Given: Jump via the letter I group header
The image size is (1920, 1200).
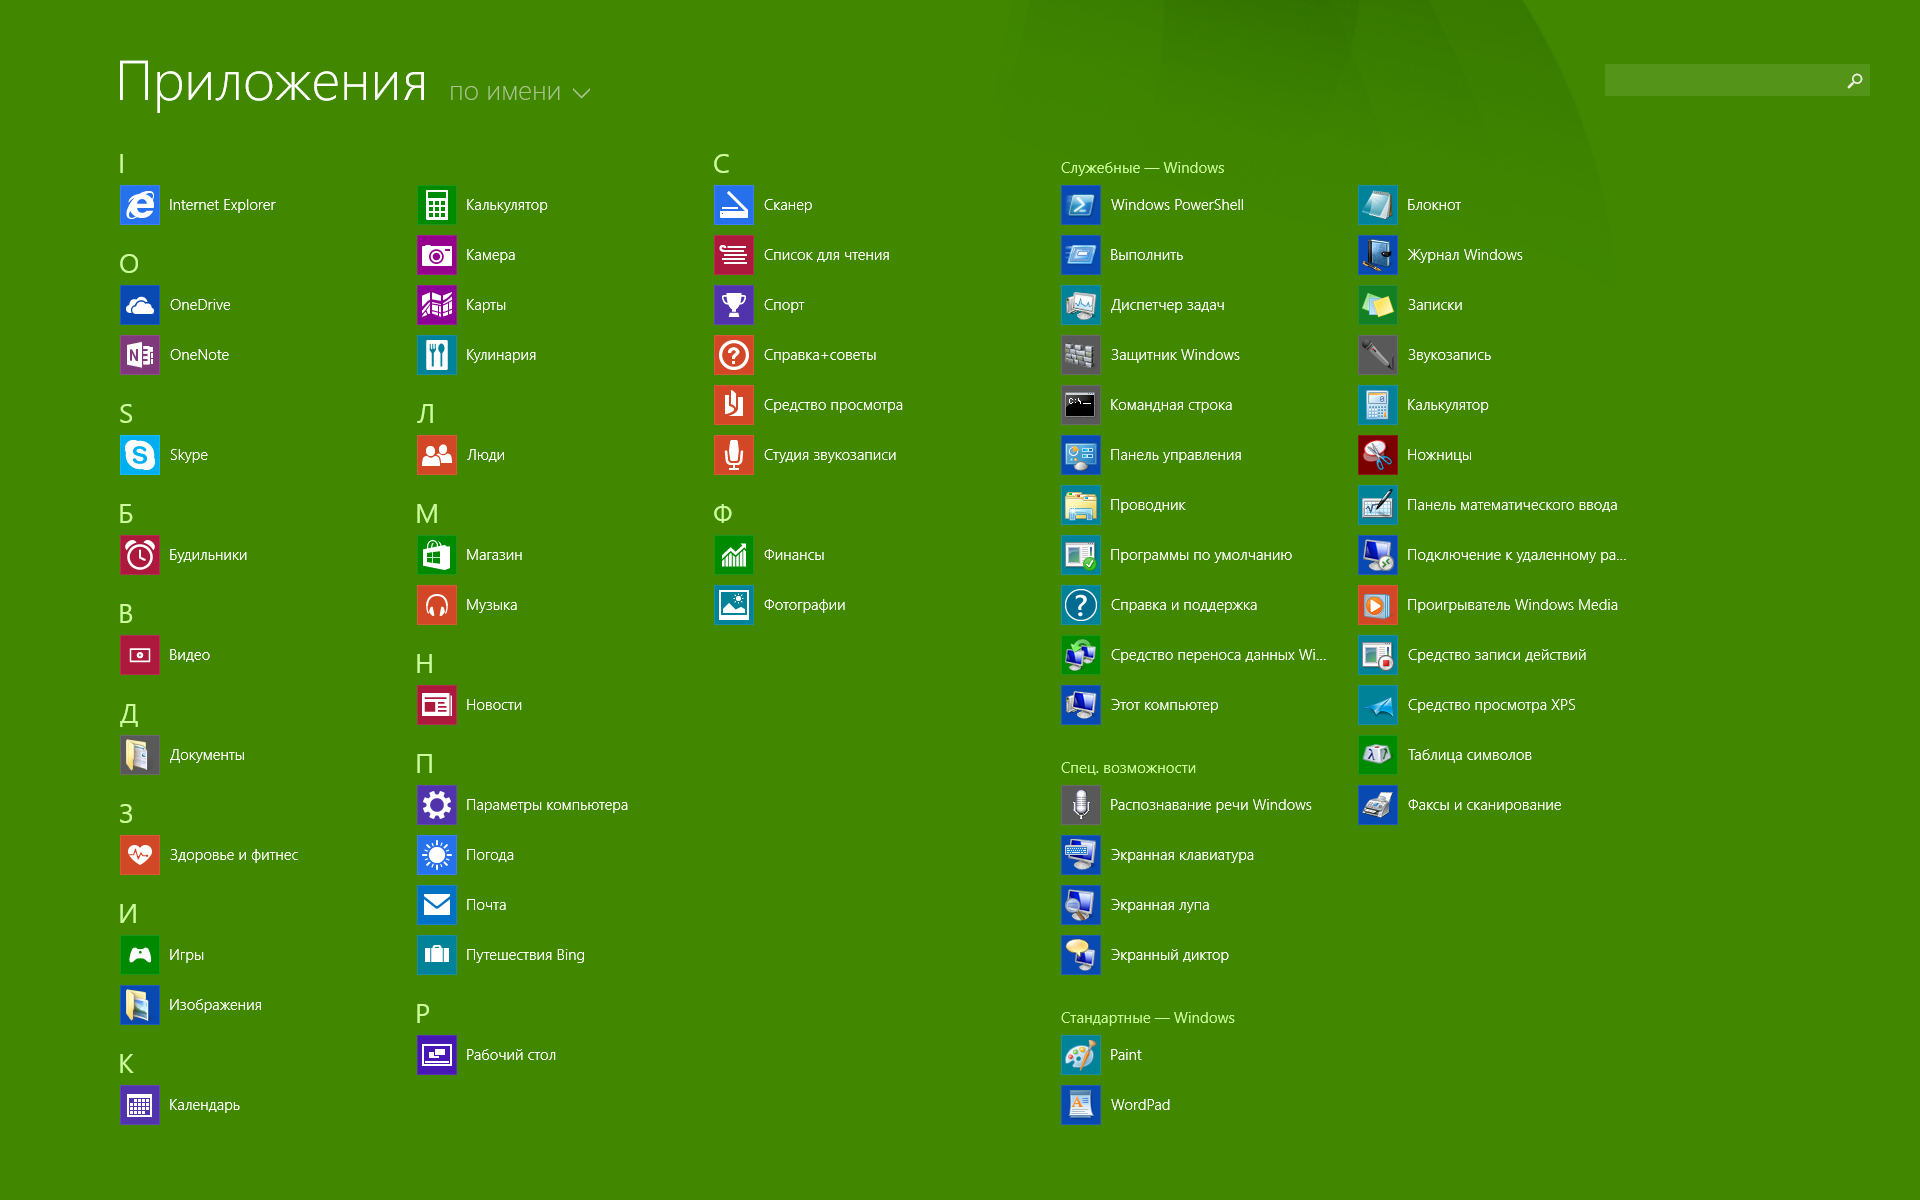Looking at the screenshot, I should [122, 163].
